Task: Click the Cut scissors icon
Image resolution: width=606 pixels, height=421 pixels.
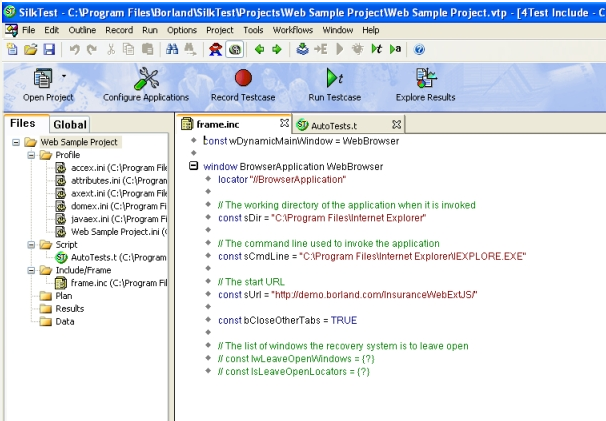Action: click(111, 49)
